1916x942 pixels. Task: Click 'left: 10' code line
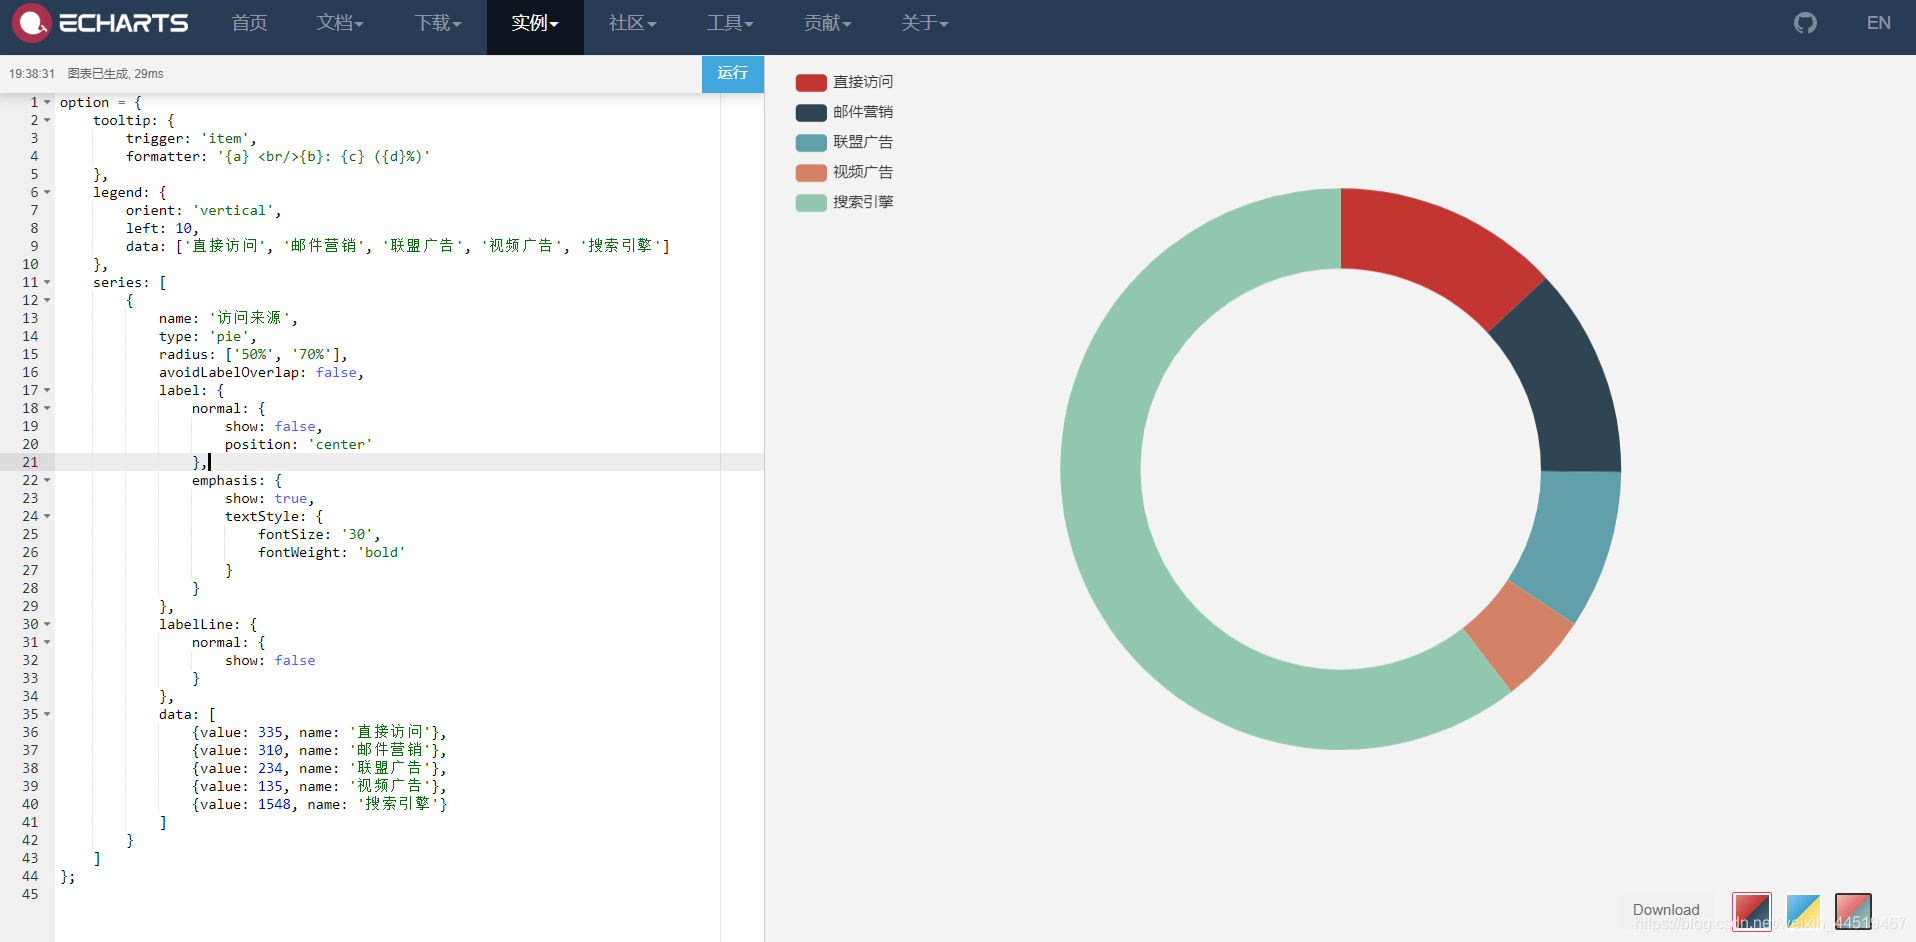[x=162, y=228]
